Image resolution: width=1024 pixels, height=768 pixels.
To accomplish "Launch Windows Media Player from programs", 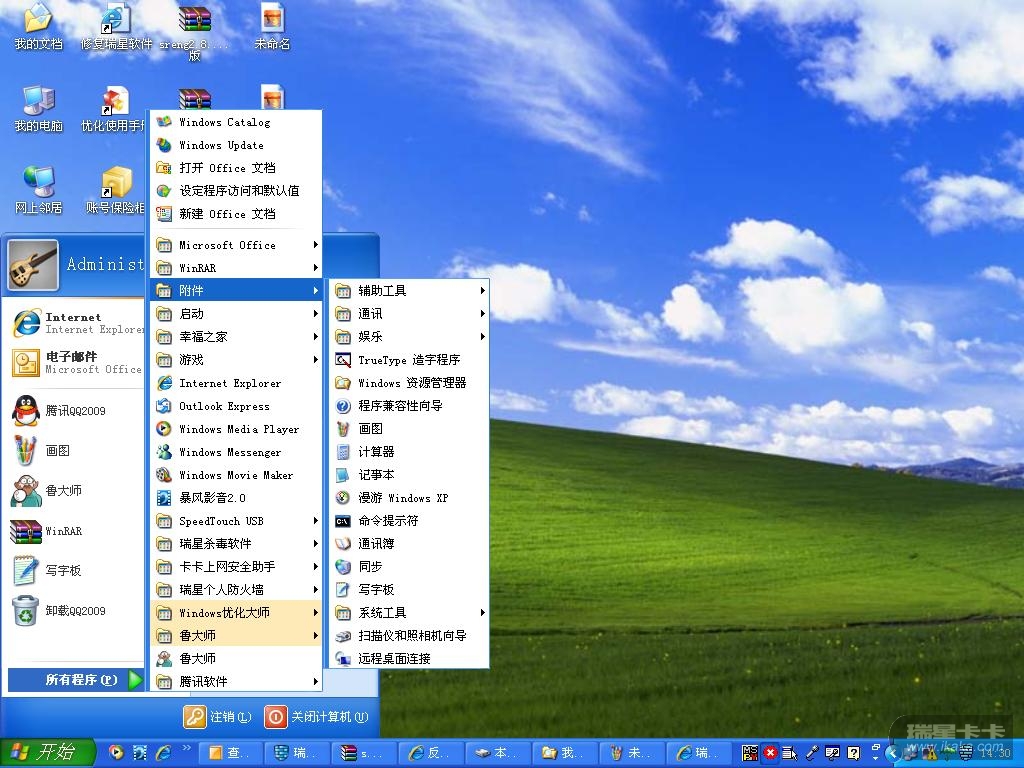I will tap(238, 429).
